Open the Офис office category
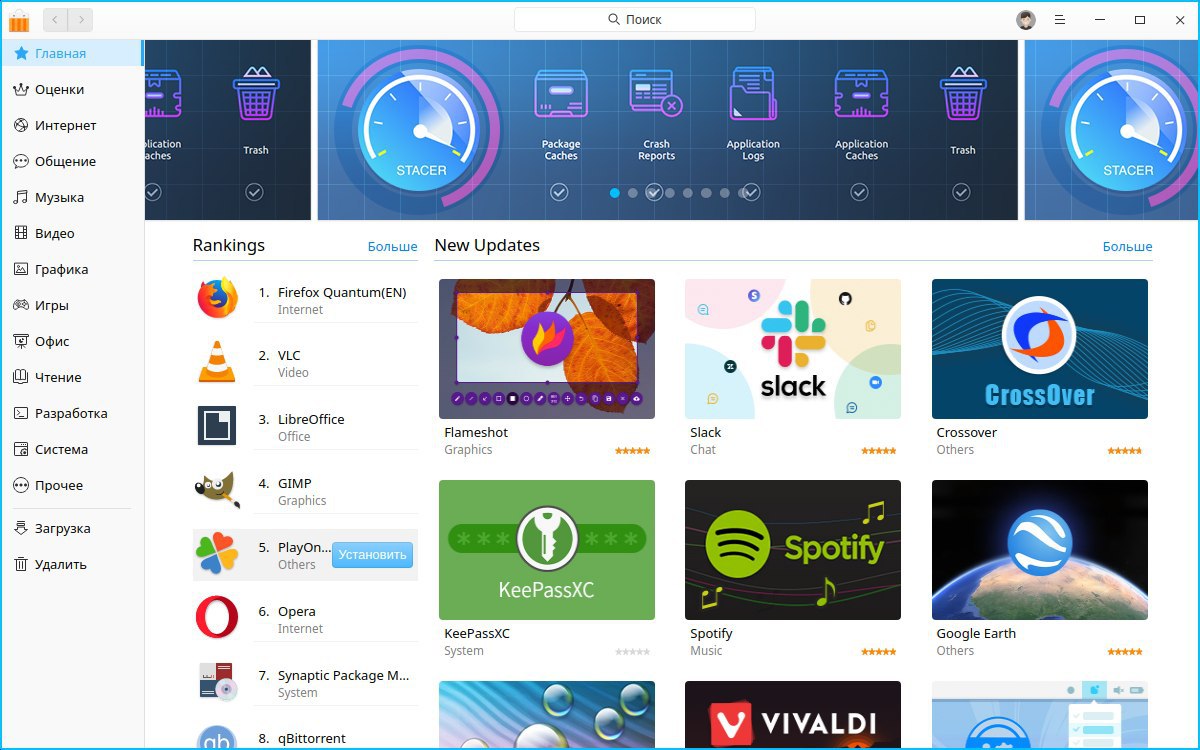Image resolution: width=1200 pixels, height=750 pixels. pos(72,341)
